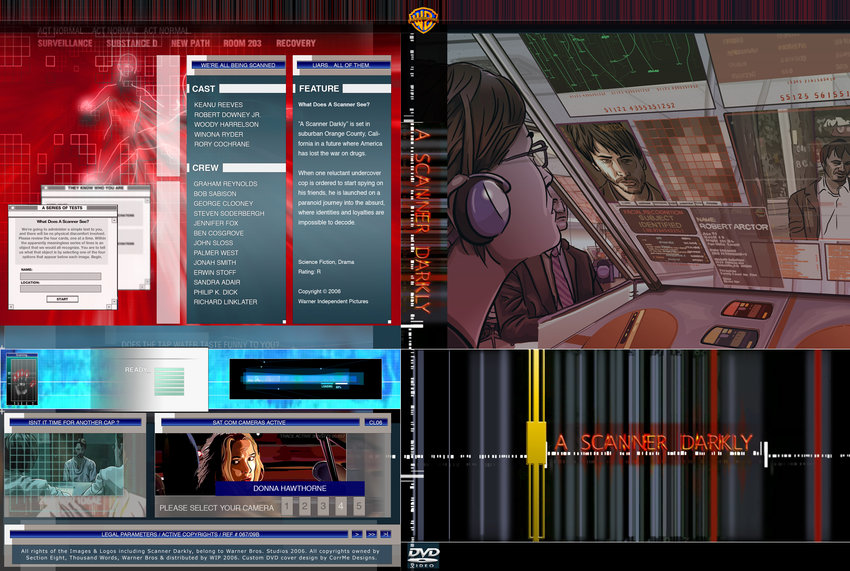The height and width of the screenshot is (571, 850).
Task: Click BEN COSGROVE in crew list
Action: (x=218, y=233)
